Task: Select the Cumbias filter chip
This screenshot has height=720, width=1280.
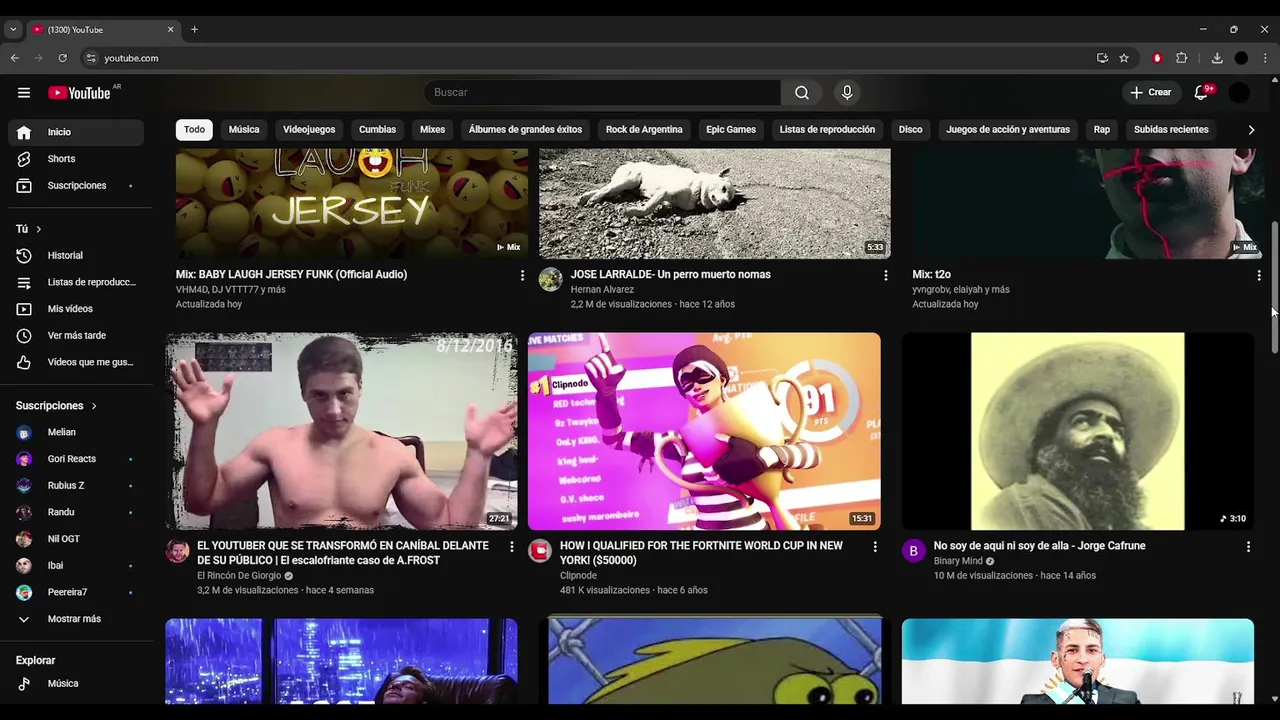Action: [377, 130]
